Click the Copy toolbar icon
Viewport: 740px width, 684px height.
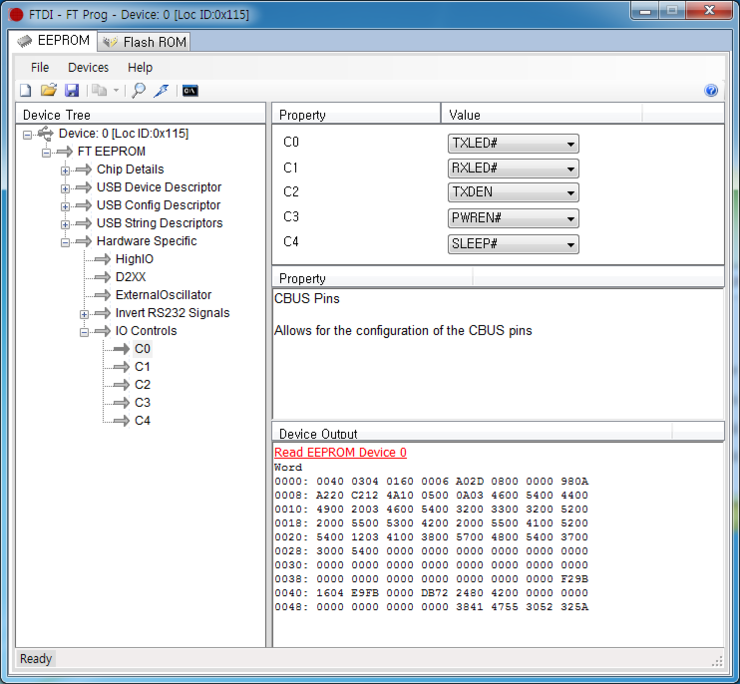coord(99,90)
